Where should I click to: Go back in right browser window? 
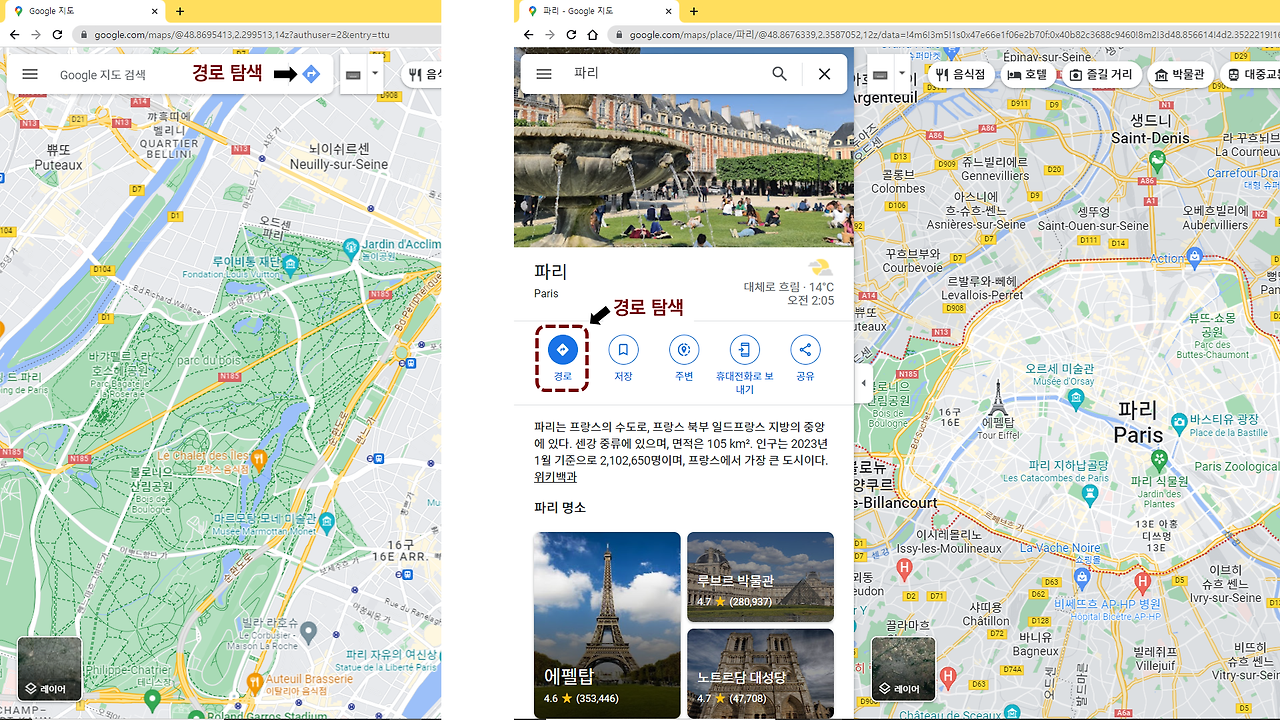click(528, 34)
